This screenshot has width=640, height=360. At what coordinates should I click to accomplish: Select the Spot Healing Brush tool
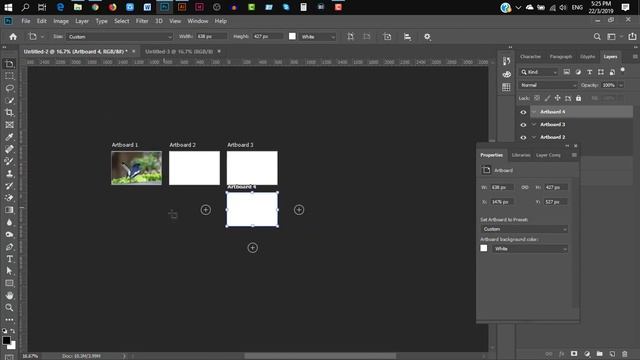tap(9, 149)
